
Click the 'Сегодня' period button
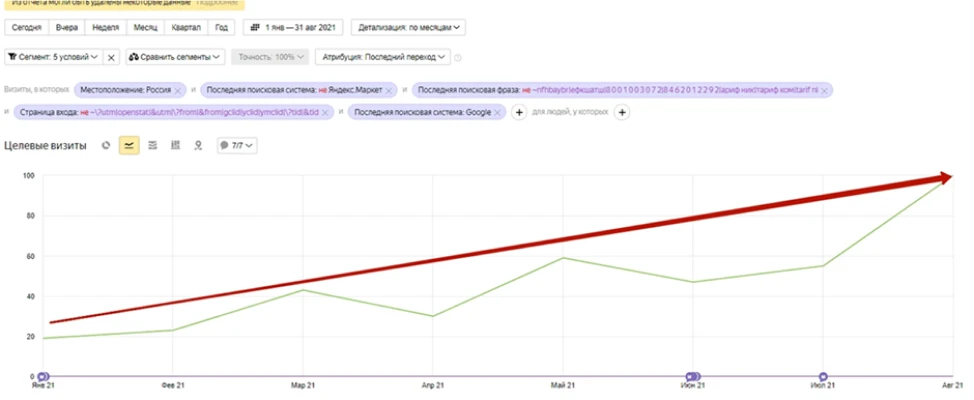pyautogui.click(x=26, y=27)
